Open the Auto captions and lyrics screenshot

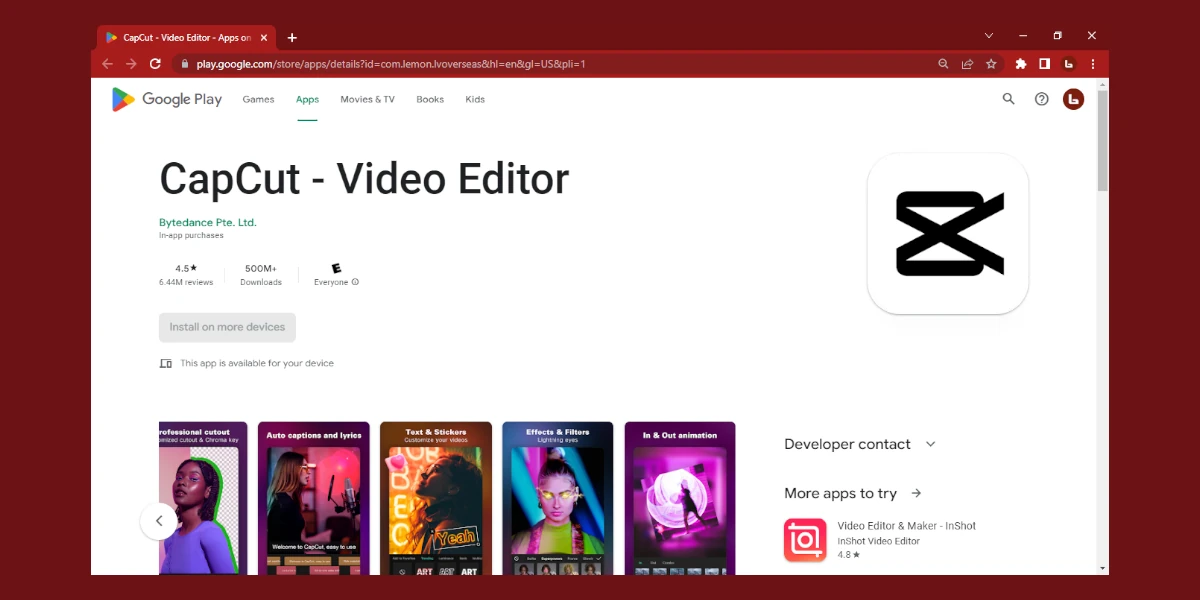(x=314, y=498)
